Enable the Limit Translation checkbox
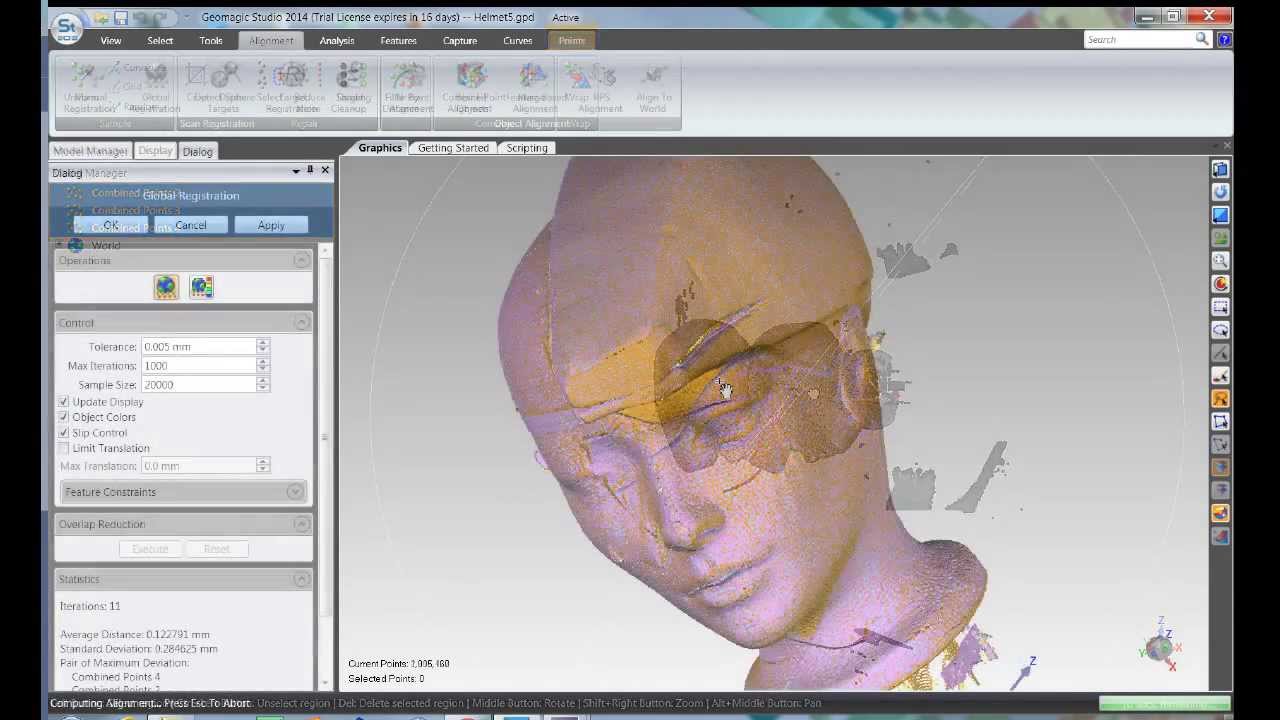 64,448
